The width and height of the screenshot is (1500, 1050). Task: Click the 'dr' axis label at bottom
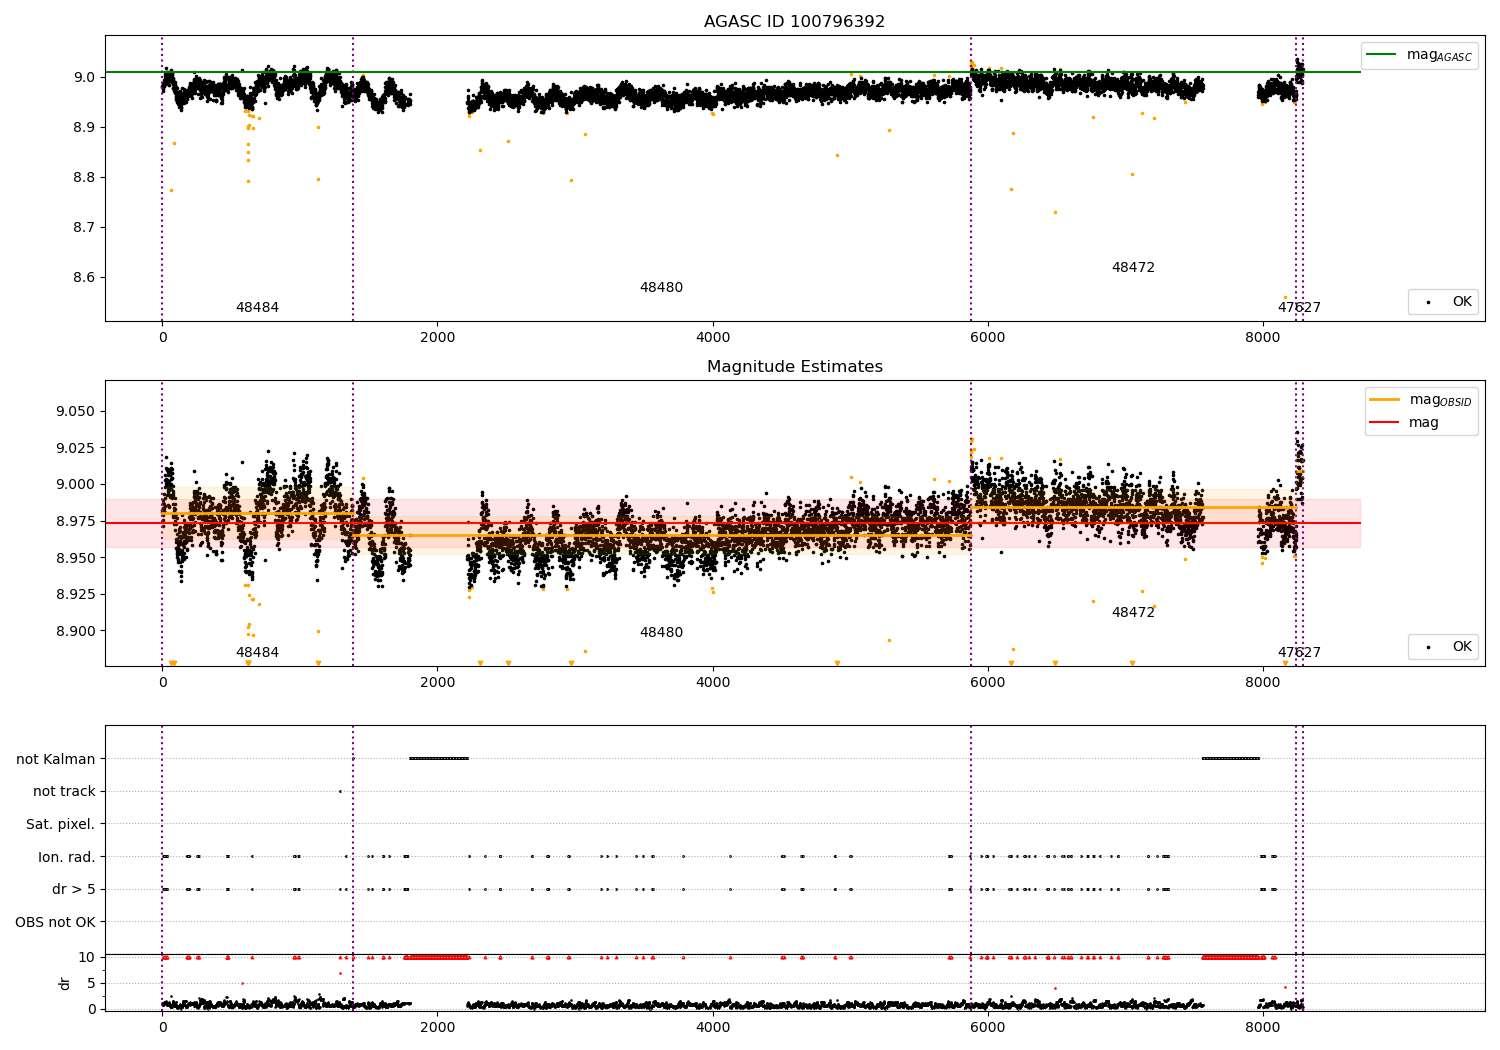(65, 983)
